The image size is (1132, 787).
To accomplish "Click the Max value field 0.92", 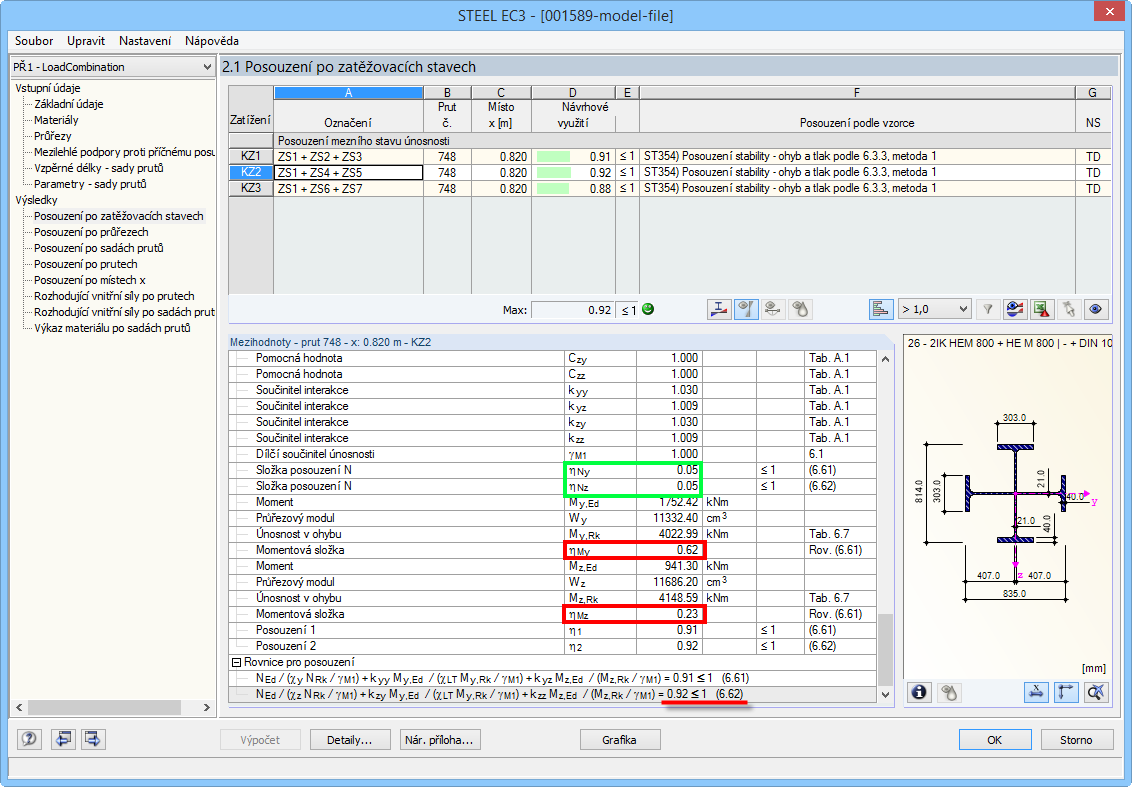I will pos(573,310).
